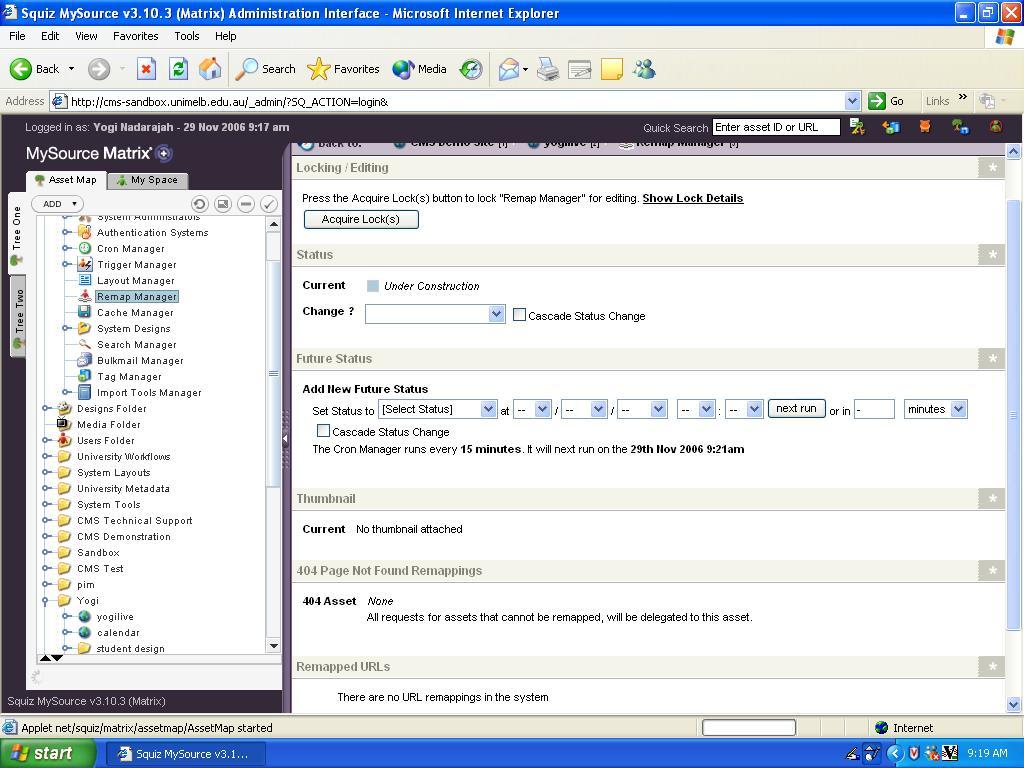Open the Select Status dropdown
Image resolution: width=1024 pixels, height=768 pixels.
click(x=437, y=409)
